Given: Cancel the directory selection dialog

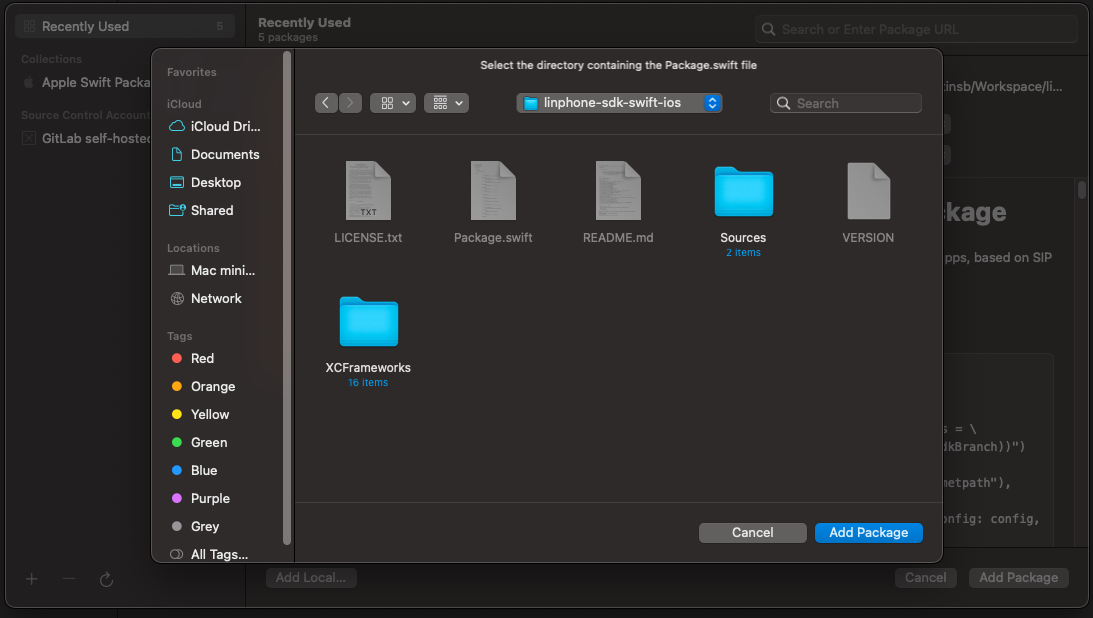Looking at the screenshot, I should (752, 533).
